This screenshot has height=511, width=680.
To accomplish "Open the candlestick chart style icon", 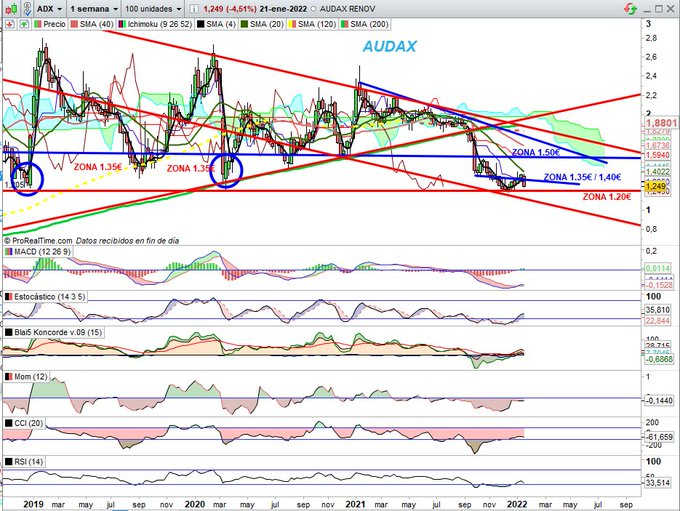I will tap(11, 8).
